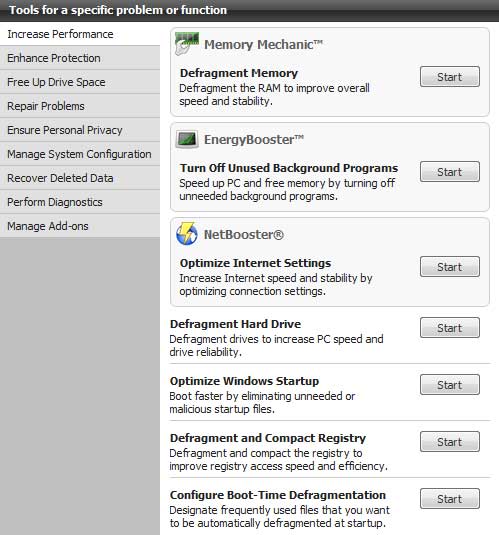This screenshot has width=499, height=535.
Task: Open Enhance Protection category
Action: pos(80,58)
